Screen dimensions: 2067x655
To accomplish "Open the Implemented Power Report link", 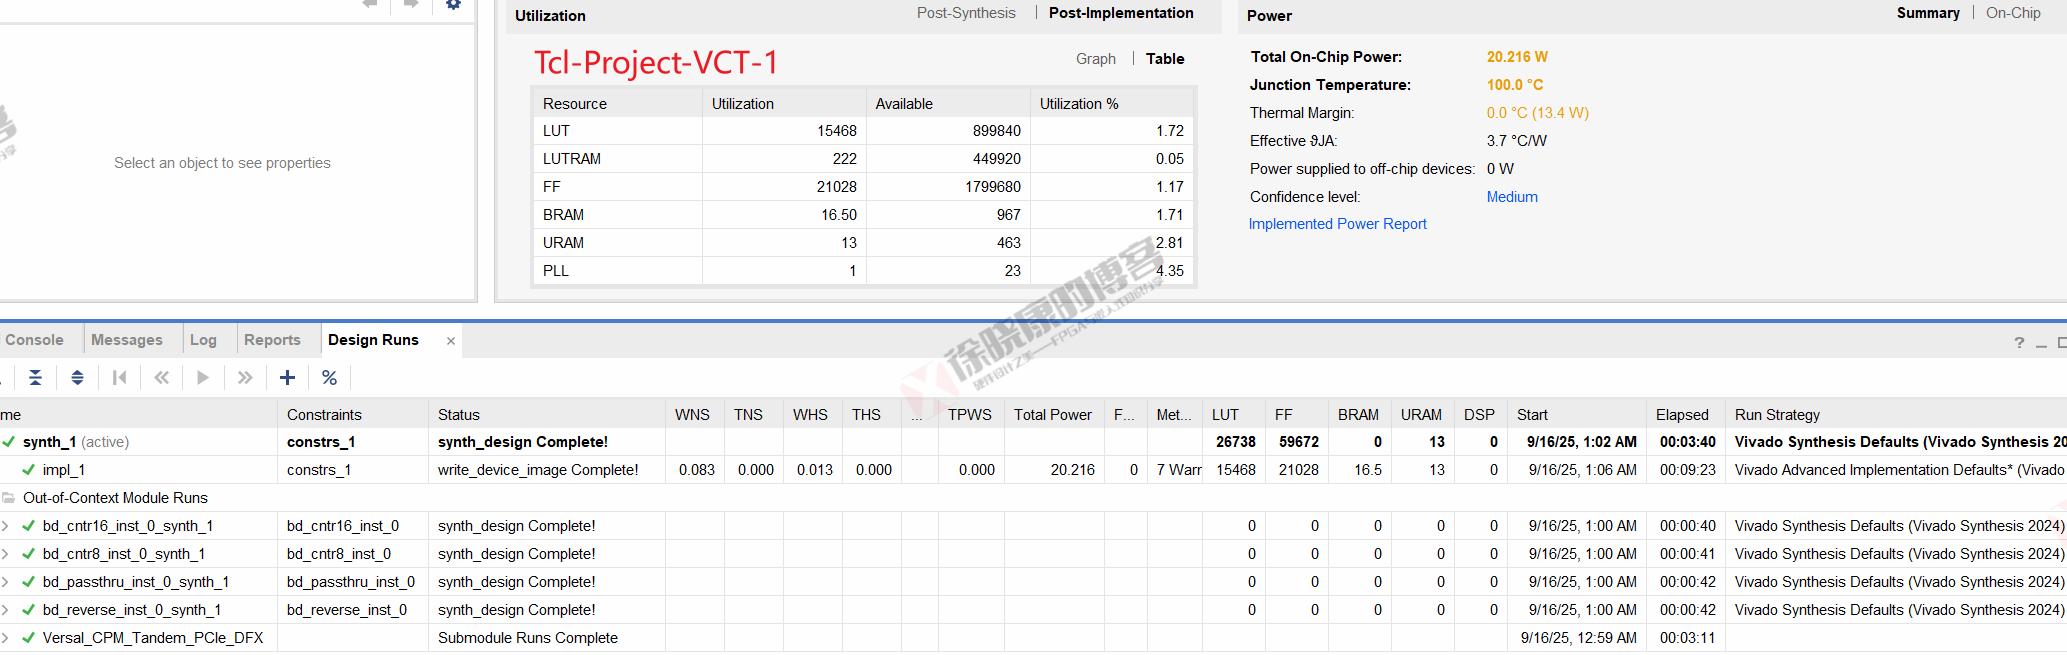I will pos(1337,224).
